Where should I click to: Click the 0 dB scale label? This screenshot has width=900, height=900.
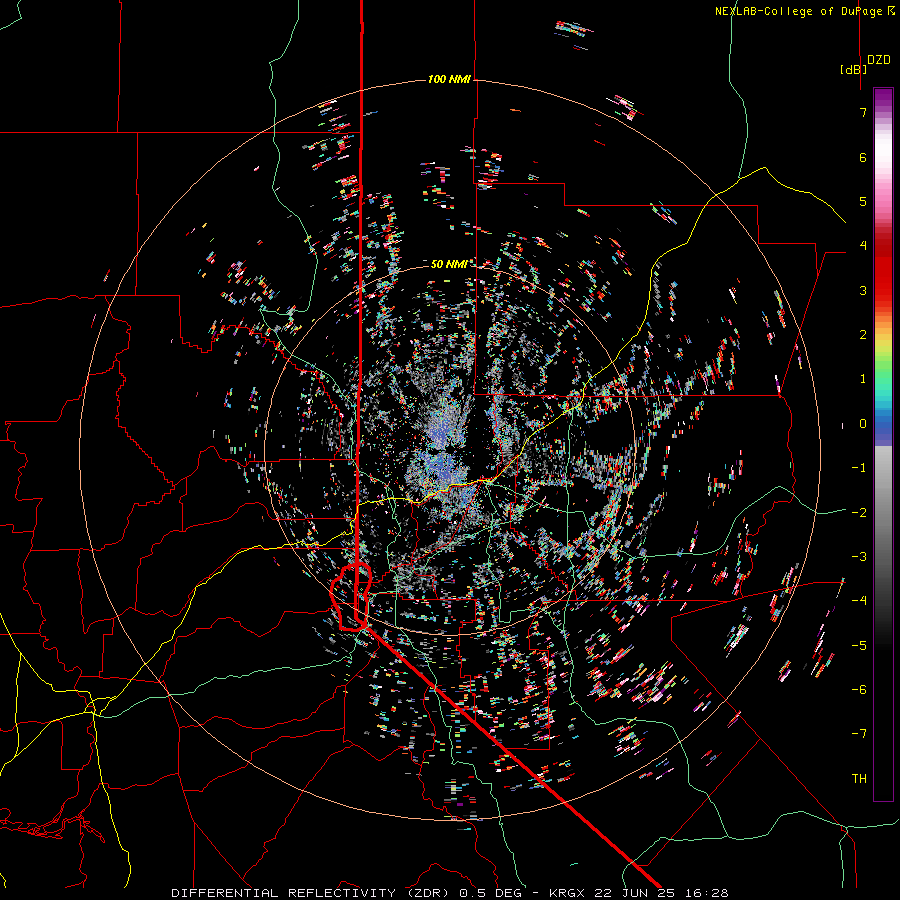pos(863,424)
